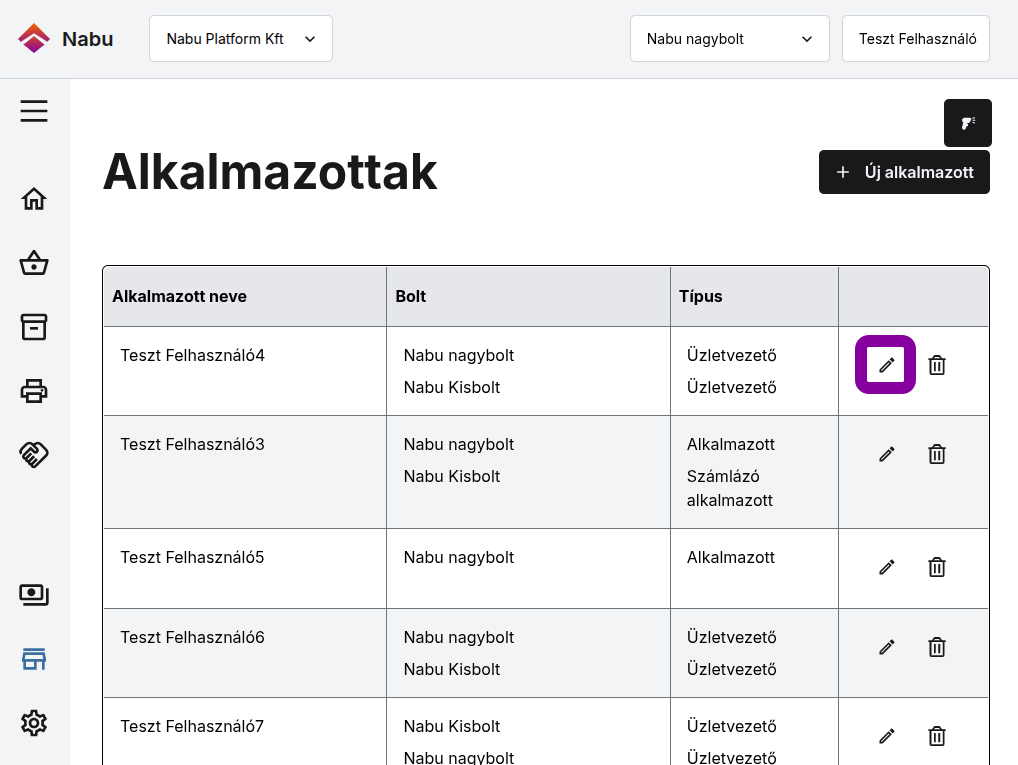Open the settings gear sidebar icon
Screen dimensions: 1018x765
(x=34, y=723)
